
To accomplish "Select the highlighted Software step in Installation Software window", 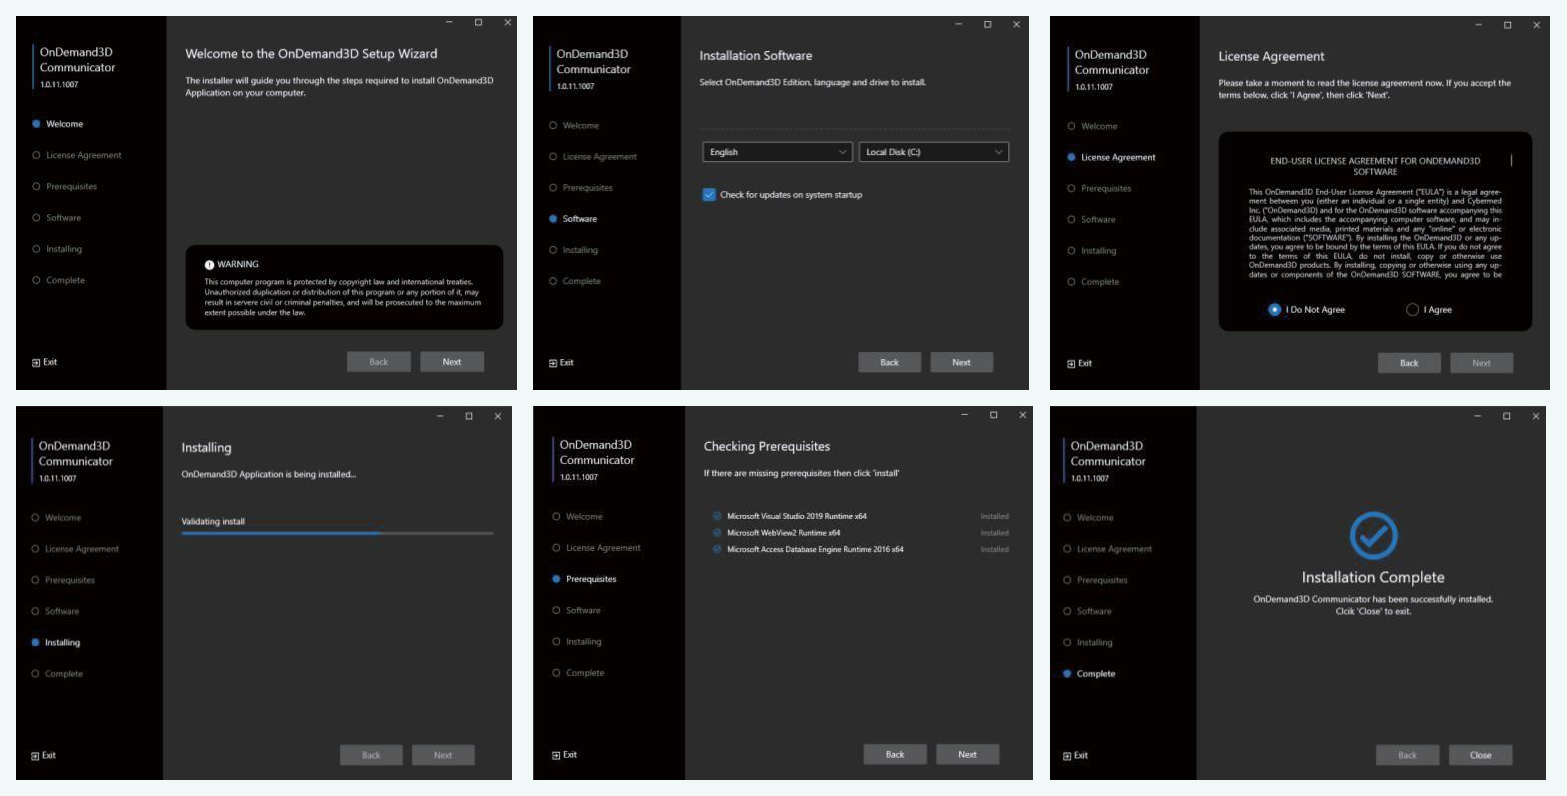I will tap(573, 219).
